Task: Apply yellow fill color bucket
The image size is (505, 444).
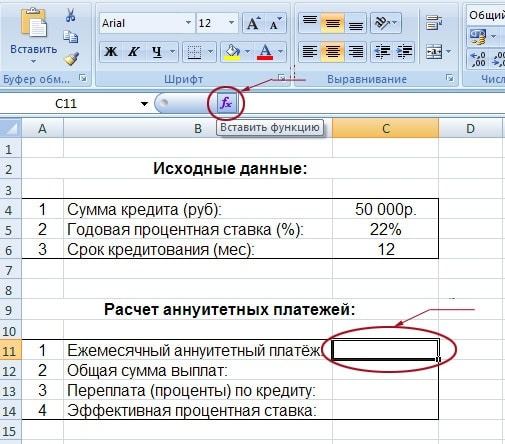Action: [x=233, y=52]
